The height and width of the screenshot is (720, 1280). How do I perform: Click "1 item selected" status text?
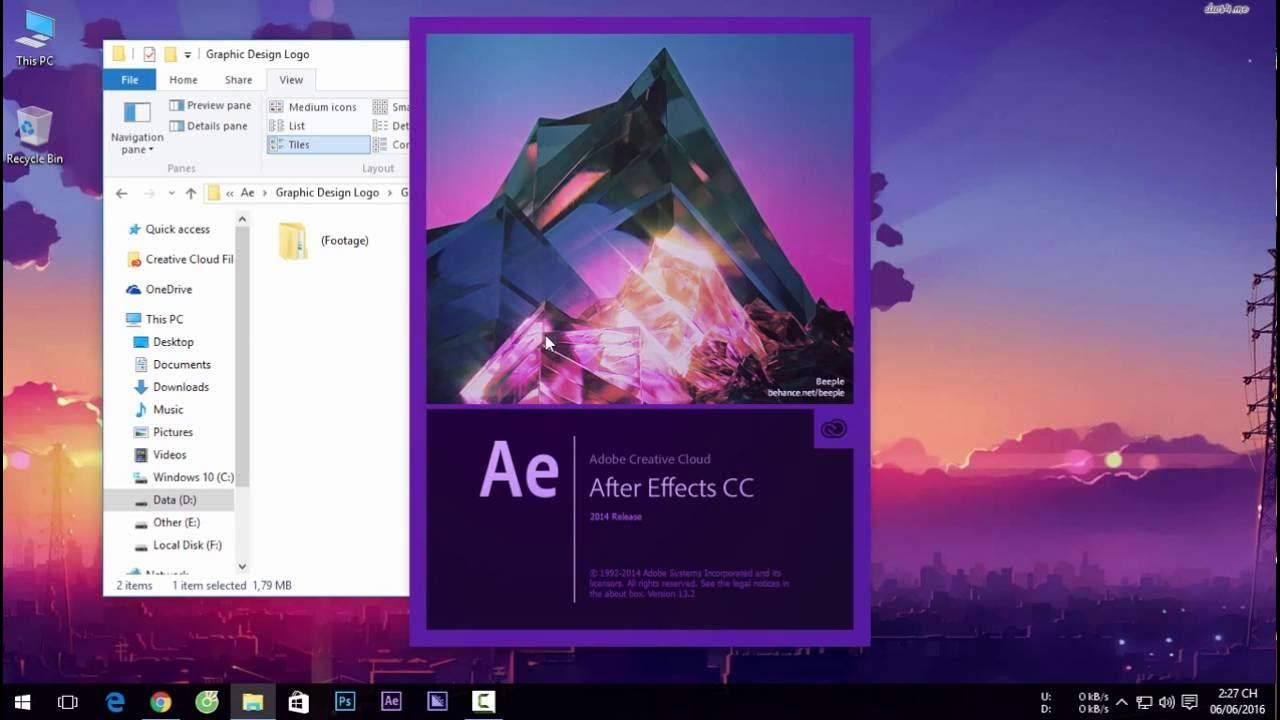point(209,586)
